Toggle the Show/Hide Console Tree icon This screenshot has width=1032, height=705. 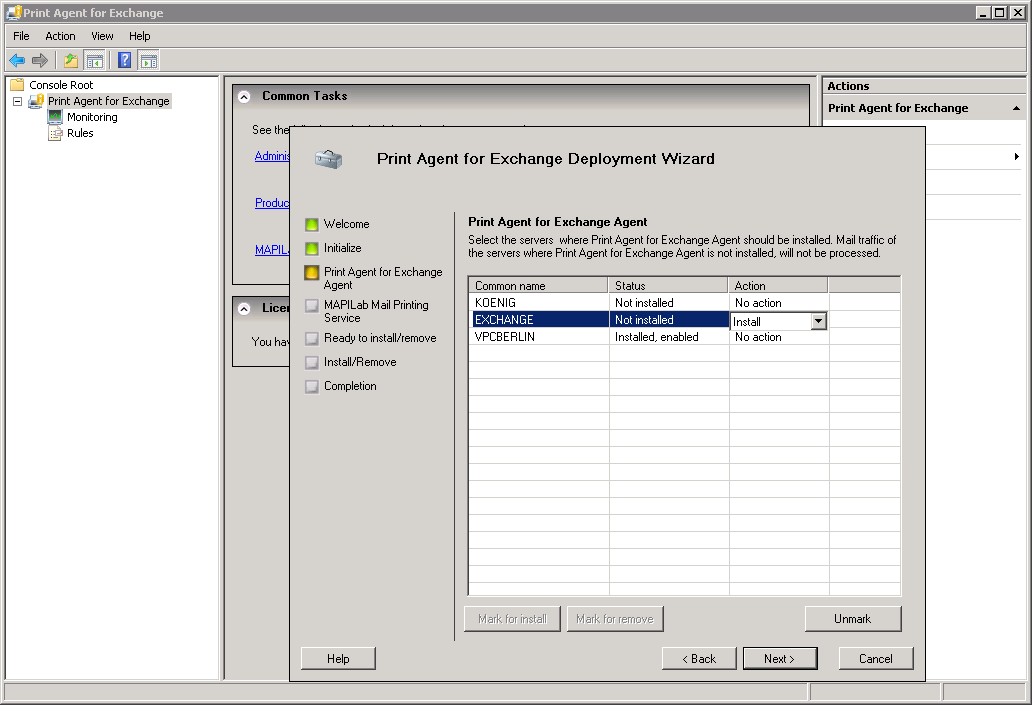click(x=95, y=61)
